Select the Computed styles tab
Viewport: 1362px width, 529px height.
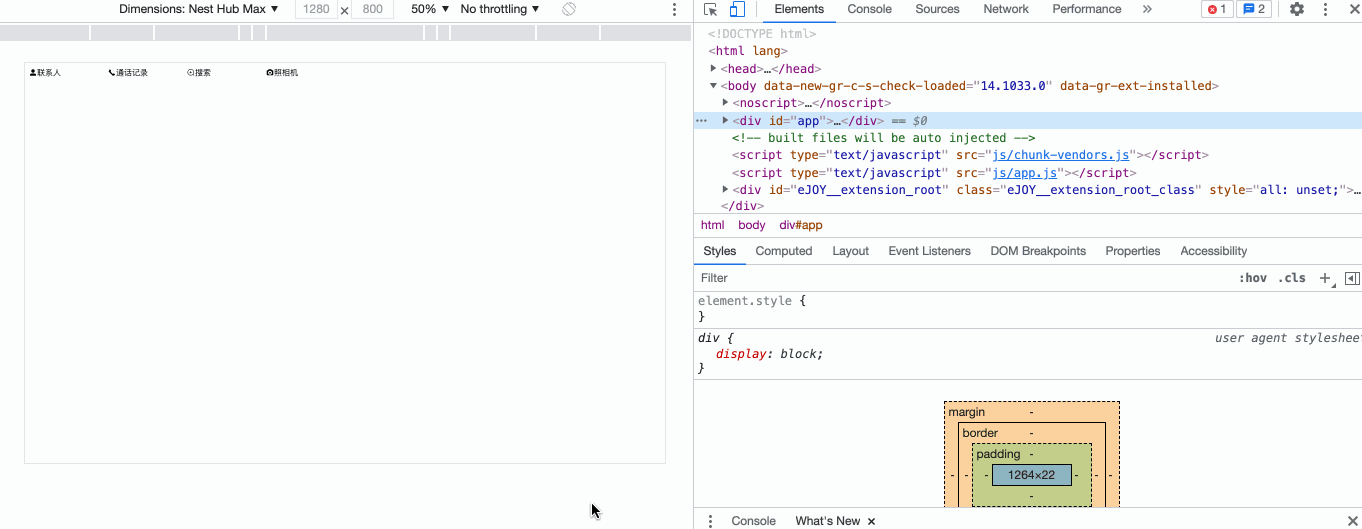pos(783,251)
